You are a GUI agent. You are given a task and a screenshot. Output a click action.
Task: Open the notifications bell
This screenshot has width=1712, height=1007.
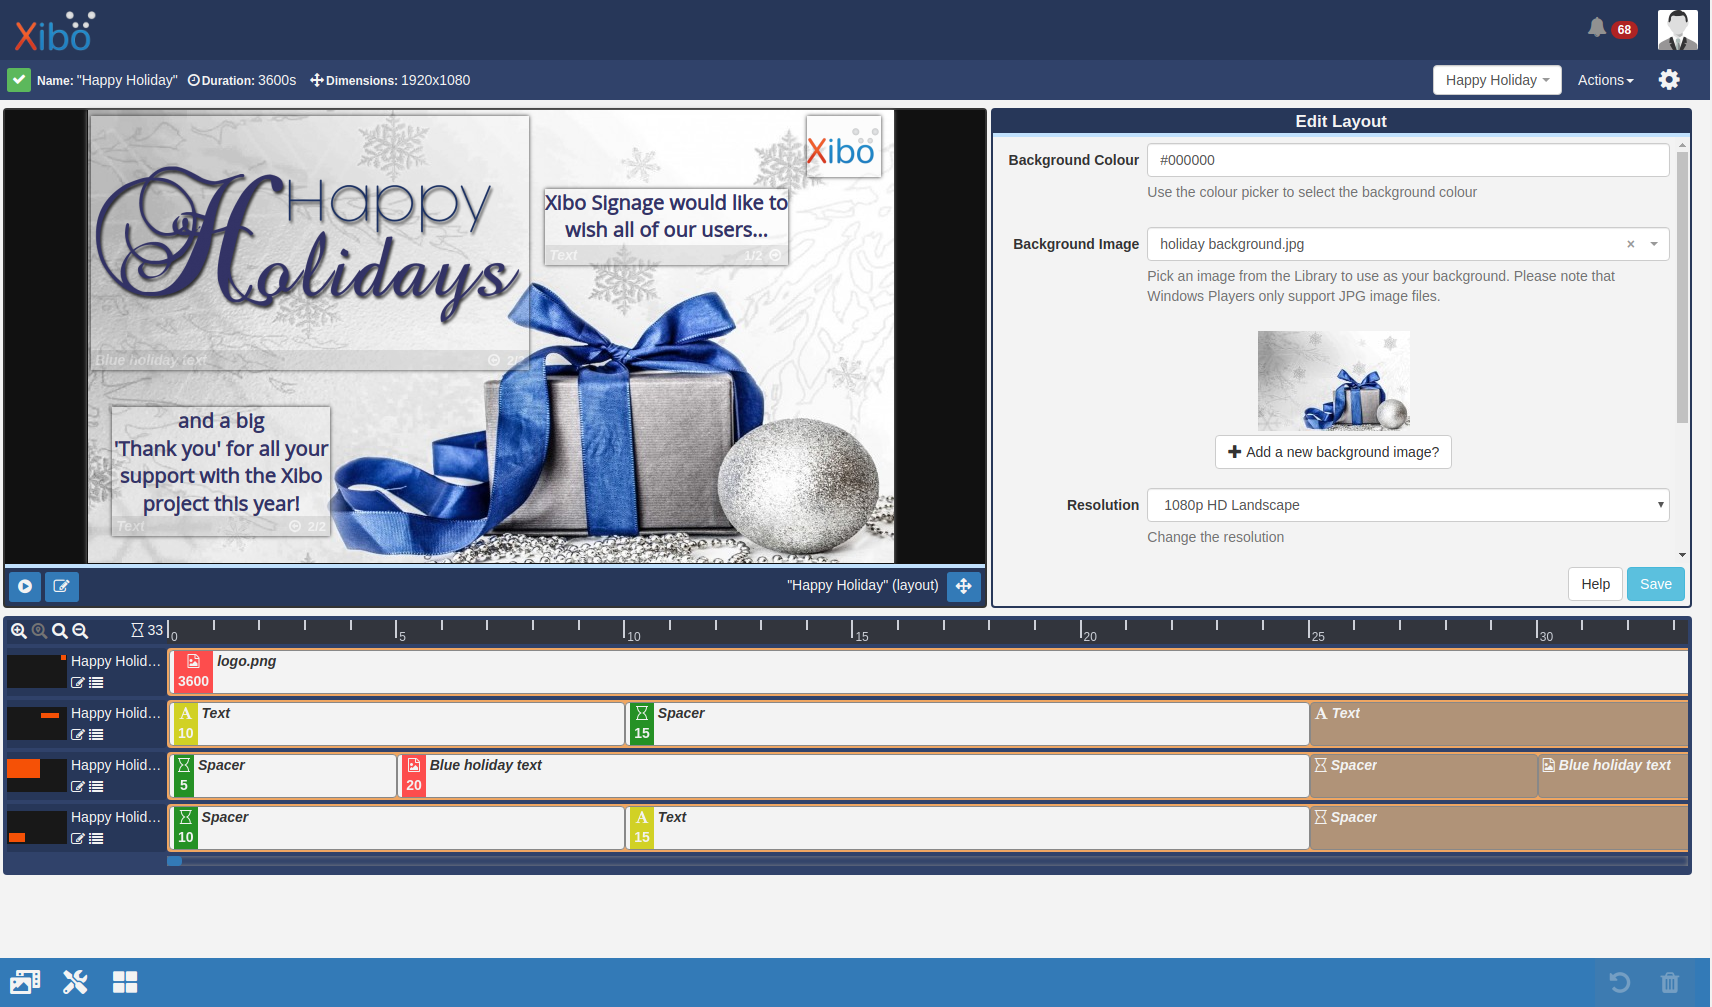pyautogui.click(x=1597, y=28)
